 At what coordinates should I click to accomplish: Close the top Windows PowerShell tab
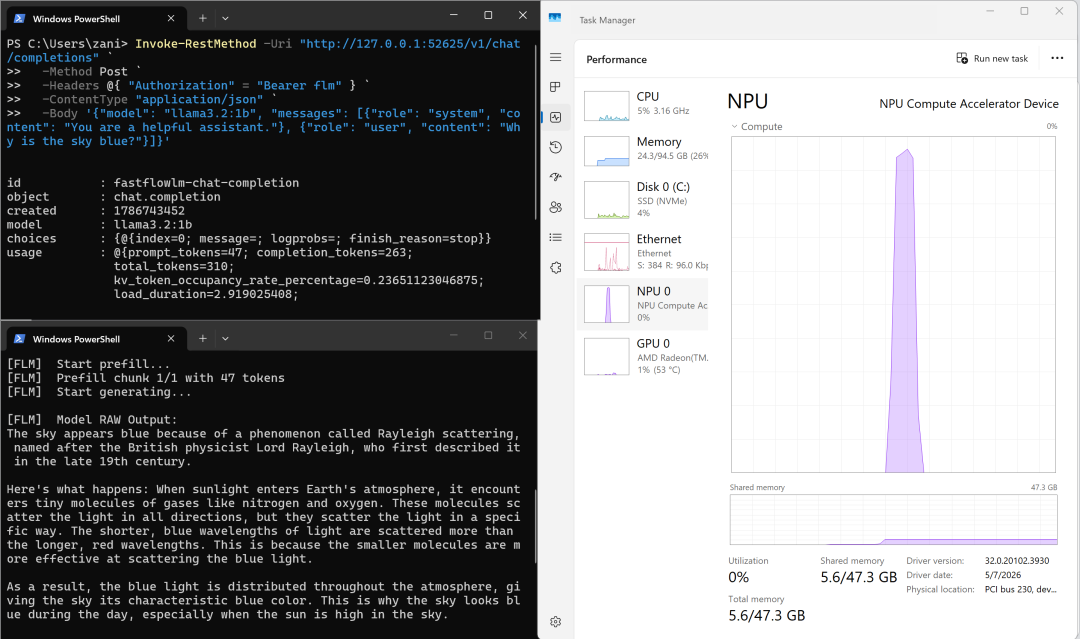point(171,19)
